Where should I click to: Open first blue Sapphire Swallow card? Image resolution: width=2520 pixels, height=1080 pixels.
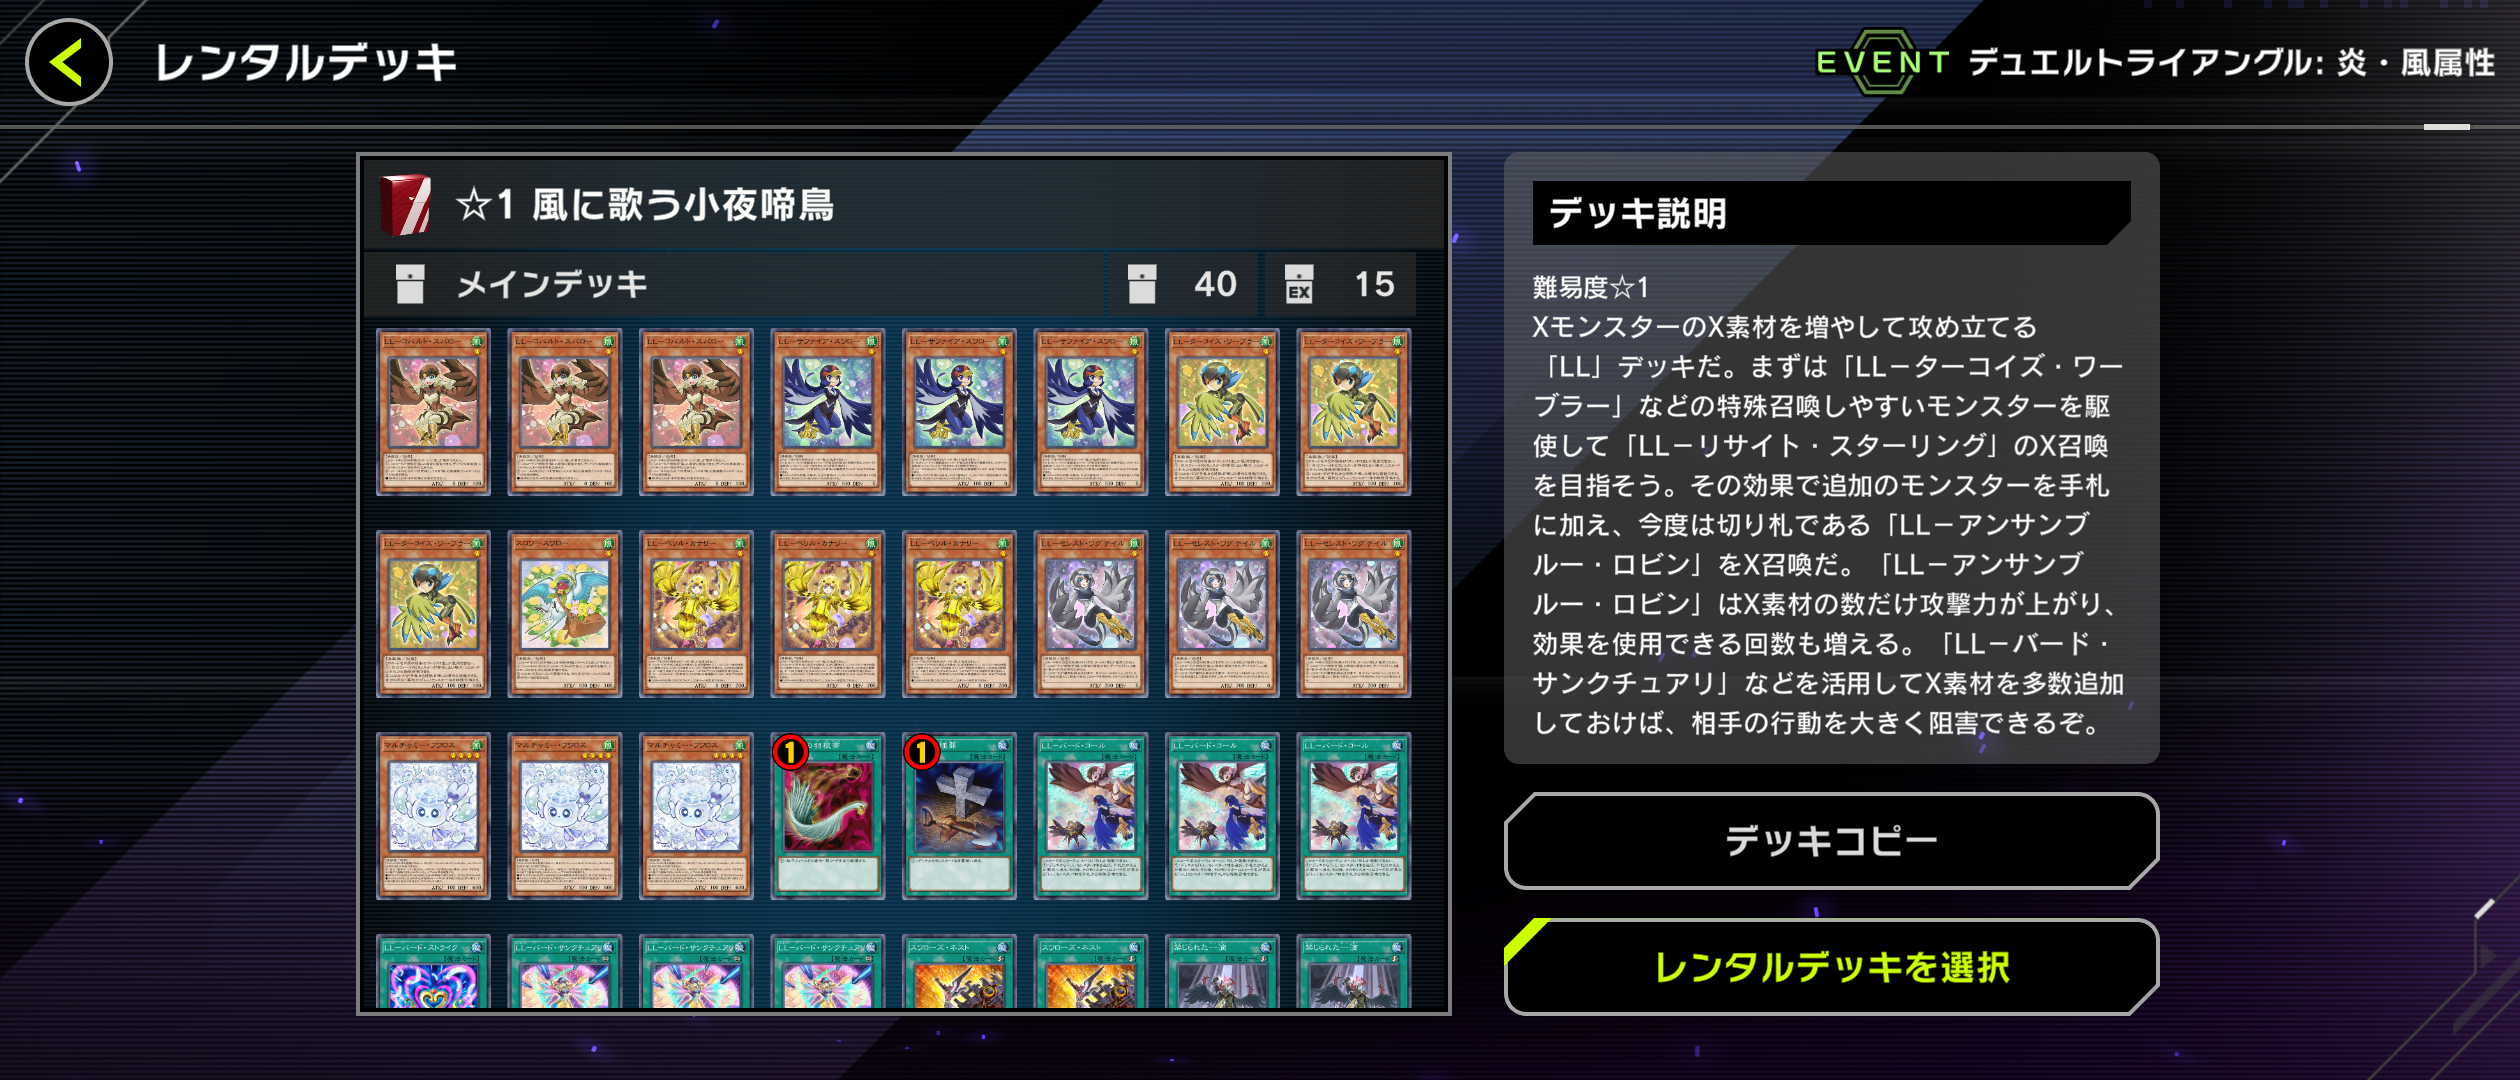coord(827,412)
